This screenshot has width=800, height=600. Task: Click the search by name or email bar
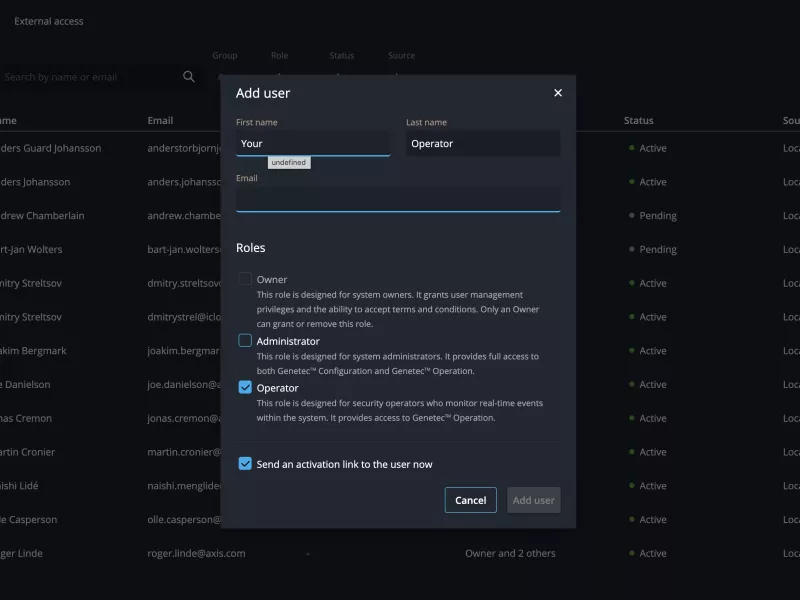tap(90, 76)
